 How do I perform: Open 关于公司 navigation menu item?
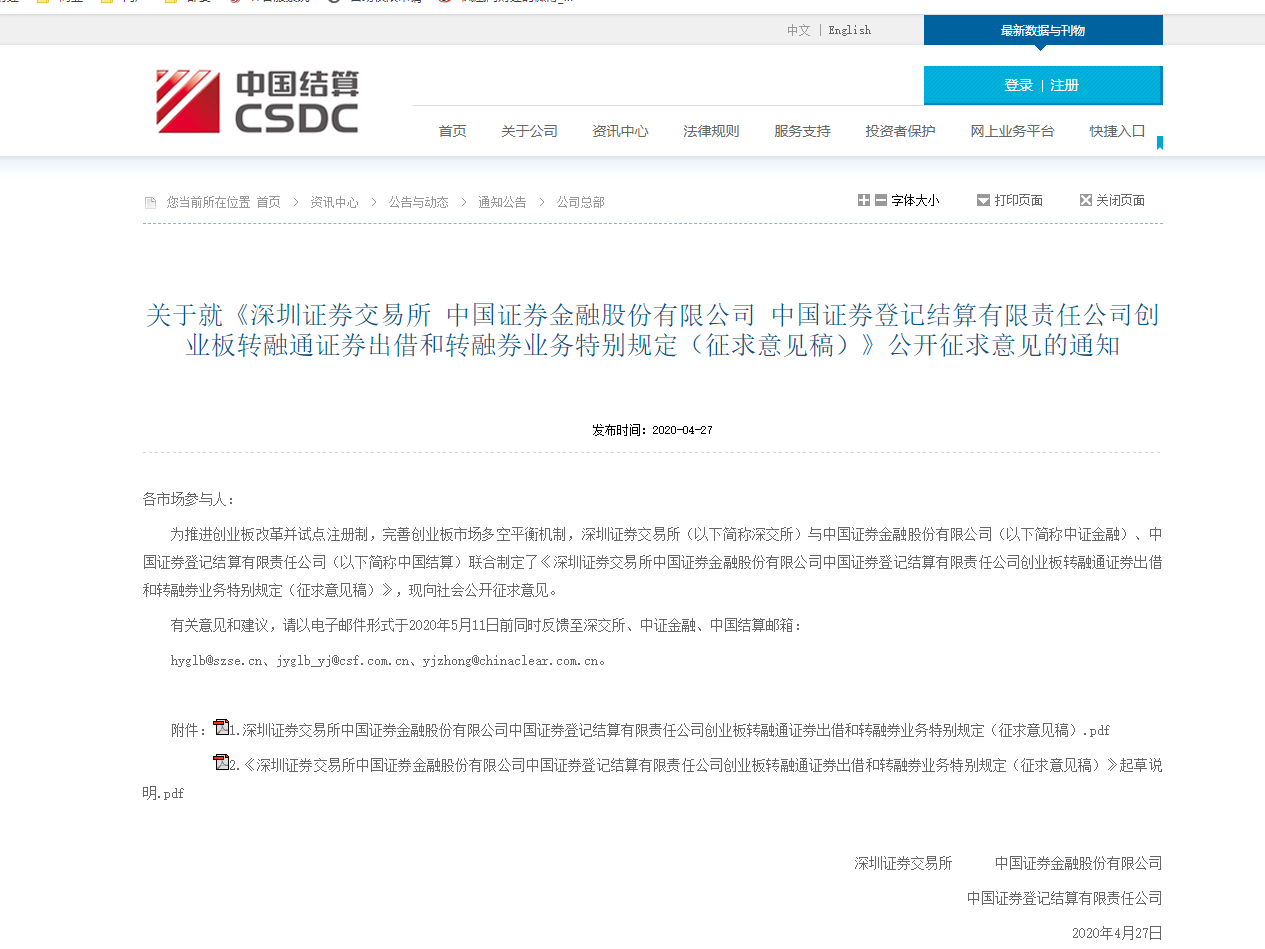(529, 131)
